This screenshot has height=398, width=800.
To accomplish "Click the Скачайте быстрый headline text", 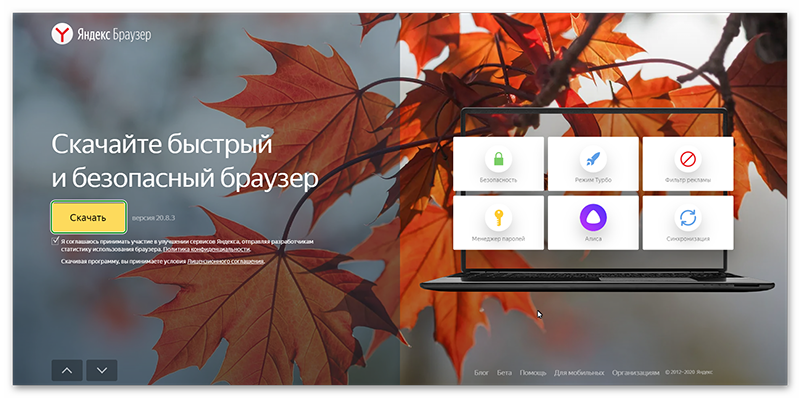I will coord(162,146).
